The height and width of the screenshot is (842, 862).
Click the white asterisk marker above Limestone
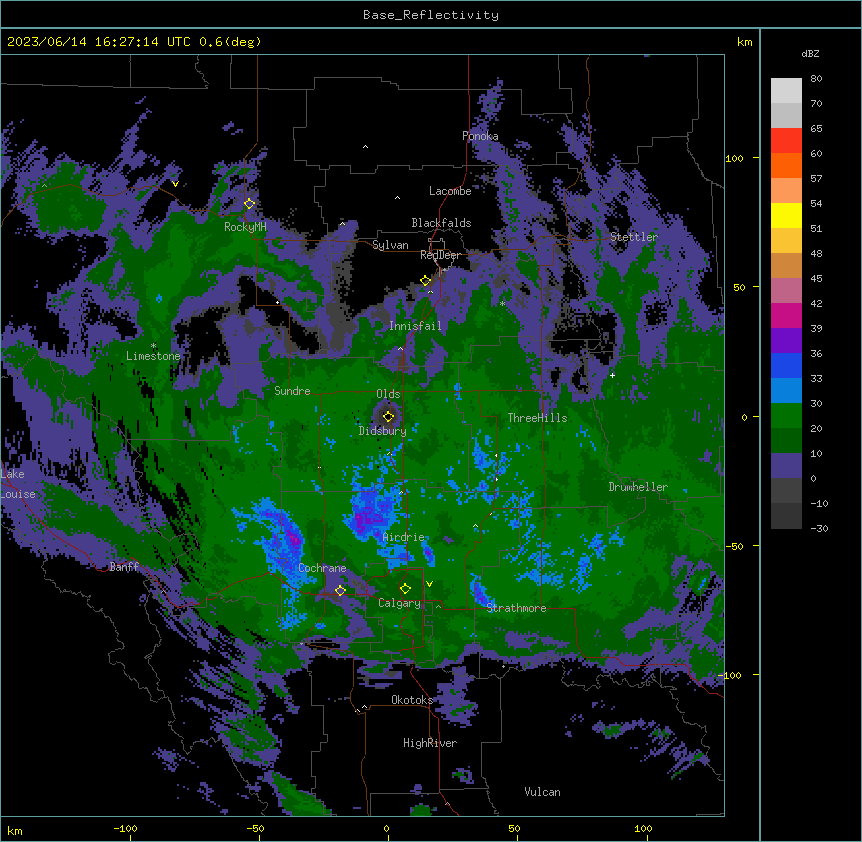(153, 346)
